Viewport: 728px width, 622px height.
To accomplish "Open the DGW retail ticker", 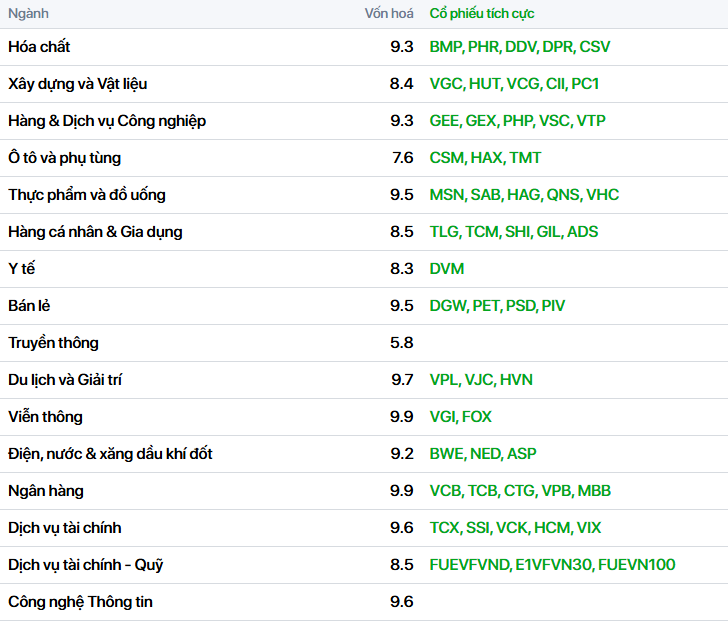I will coord(447,306).
